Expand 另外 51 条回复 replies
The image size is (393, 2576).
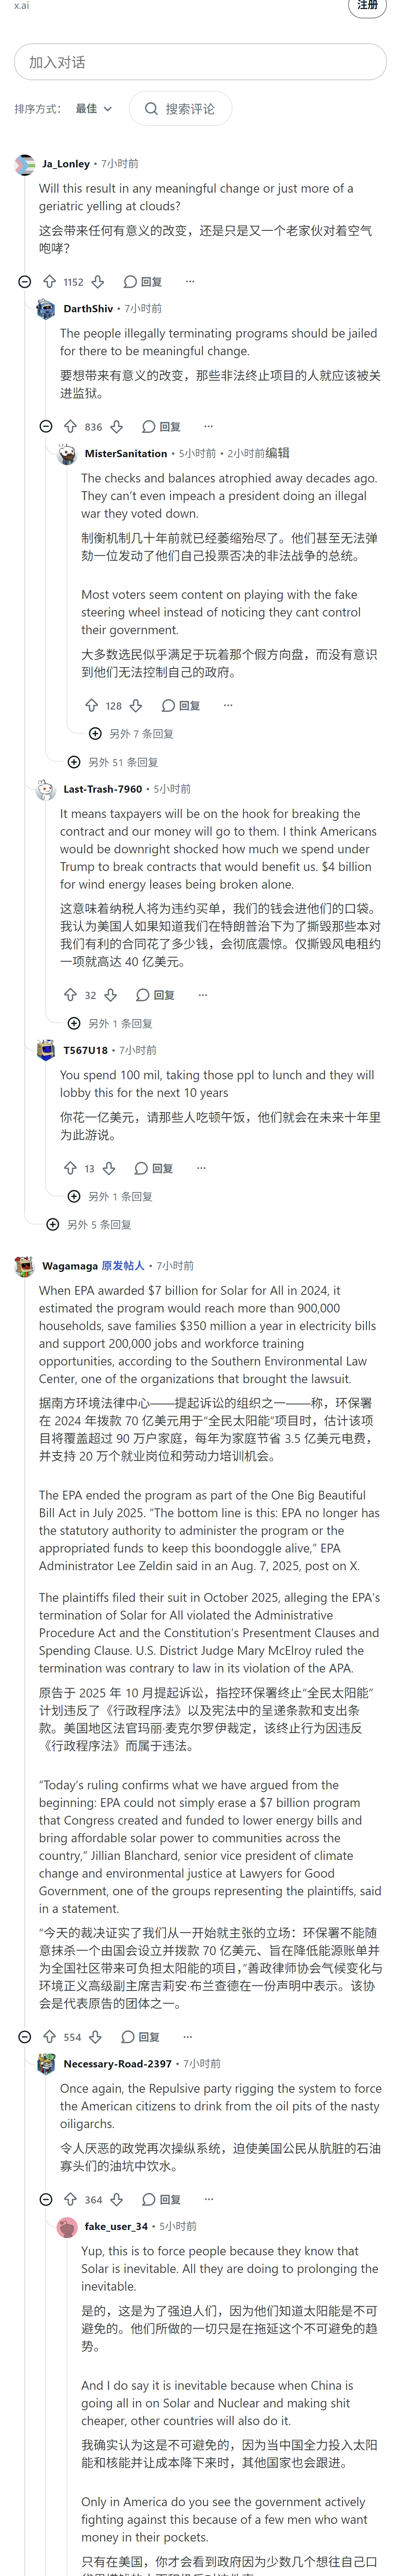113,762
